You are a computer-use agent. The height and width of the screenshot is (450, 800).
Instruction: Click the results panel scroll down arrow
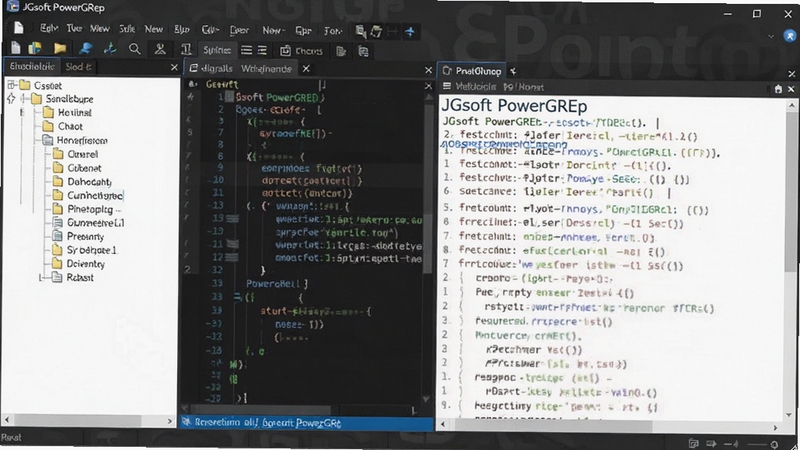791,414
